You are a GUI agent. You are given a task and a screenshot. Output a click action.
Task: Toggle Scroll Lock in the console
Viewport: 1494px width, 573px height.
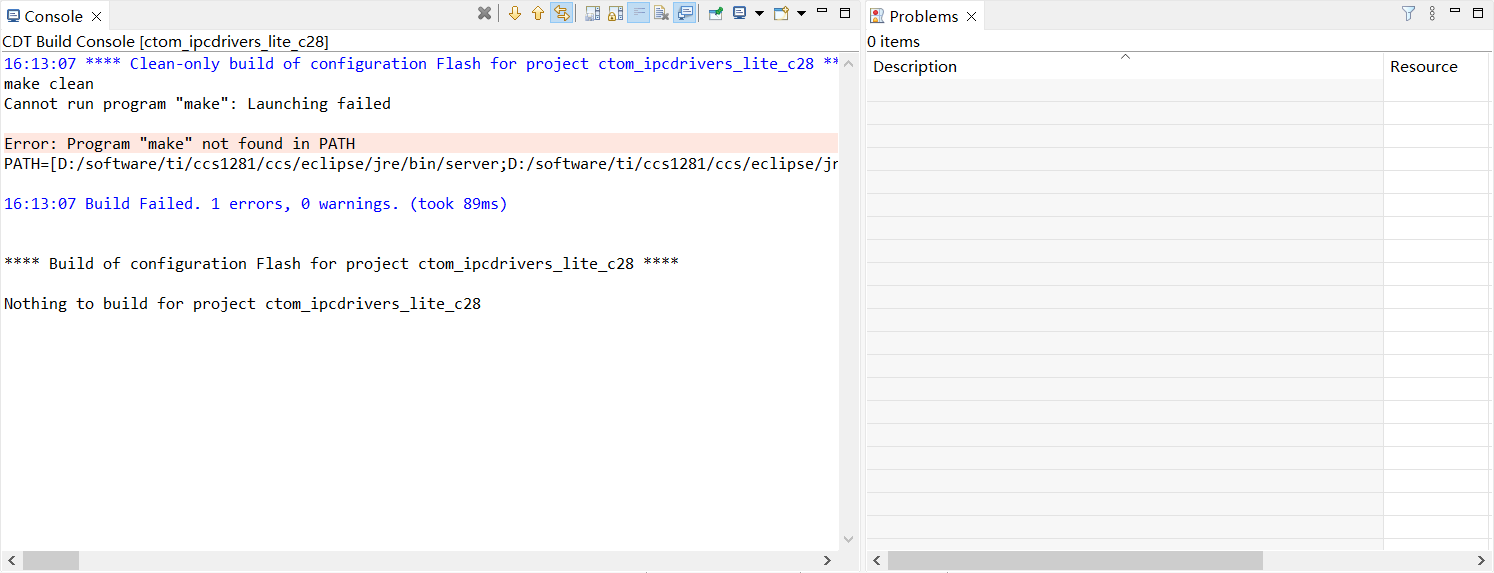click(x=615, y=13)
